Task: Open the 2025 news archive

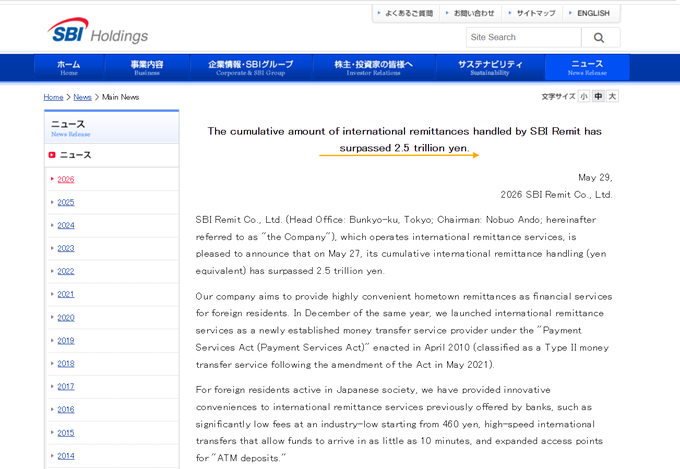Action: tap(66, 203)
